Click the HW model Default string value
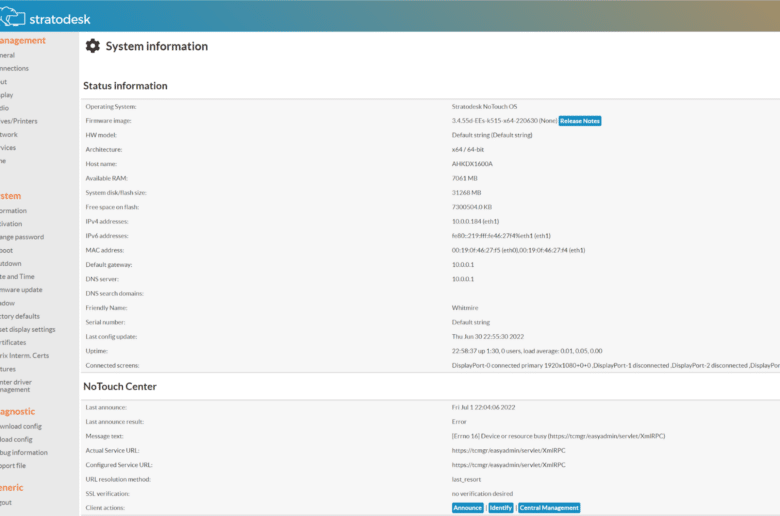Image resolution: width=780 pixels, height=516 pixels. coord(492,135)
